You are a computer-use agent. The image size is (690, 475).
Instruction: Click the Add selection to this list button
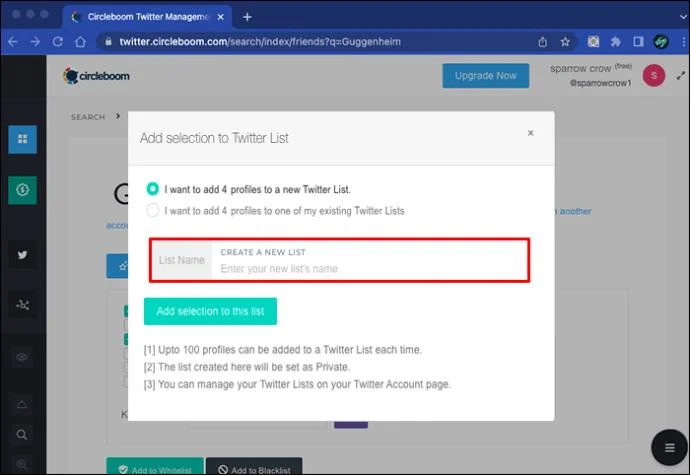[x=210, y=311]
